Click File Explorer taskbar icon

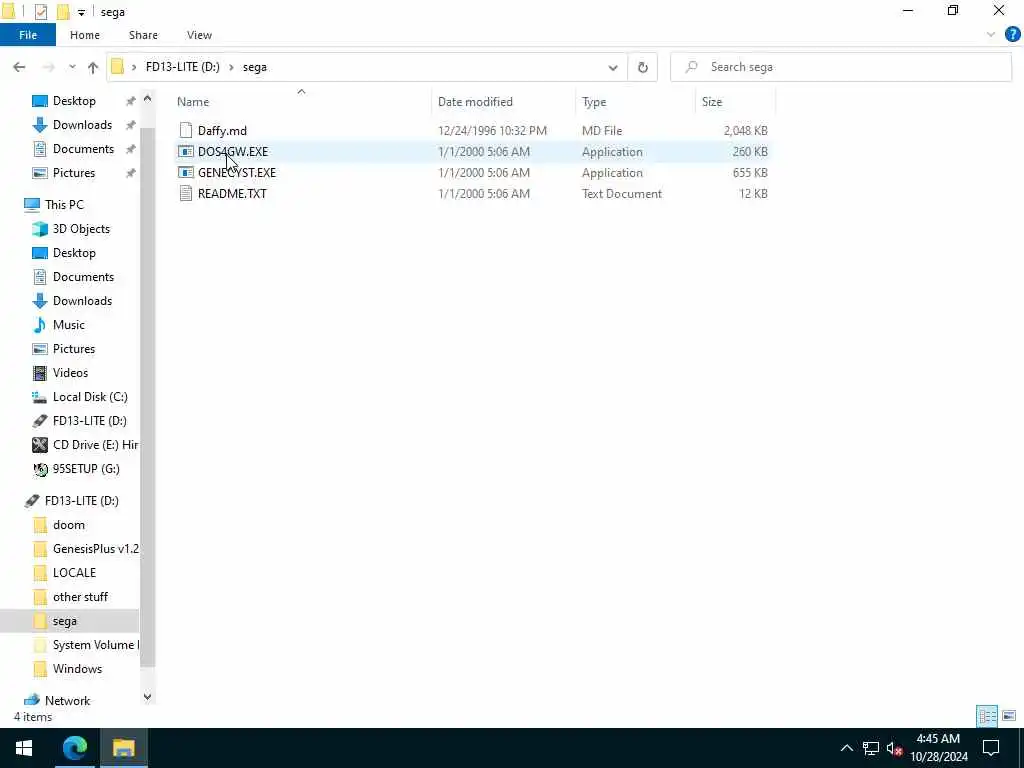pyautogui.click(x=123, y=748)
